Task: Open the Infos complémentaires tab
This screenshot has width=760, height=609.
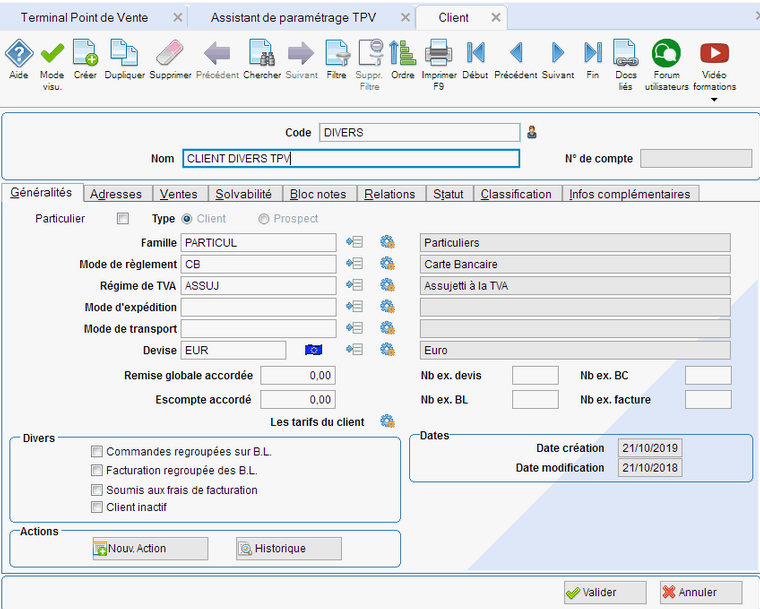Action: 630,194
